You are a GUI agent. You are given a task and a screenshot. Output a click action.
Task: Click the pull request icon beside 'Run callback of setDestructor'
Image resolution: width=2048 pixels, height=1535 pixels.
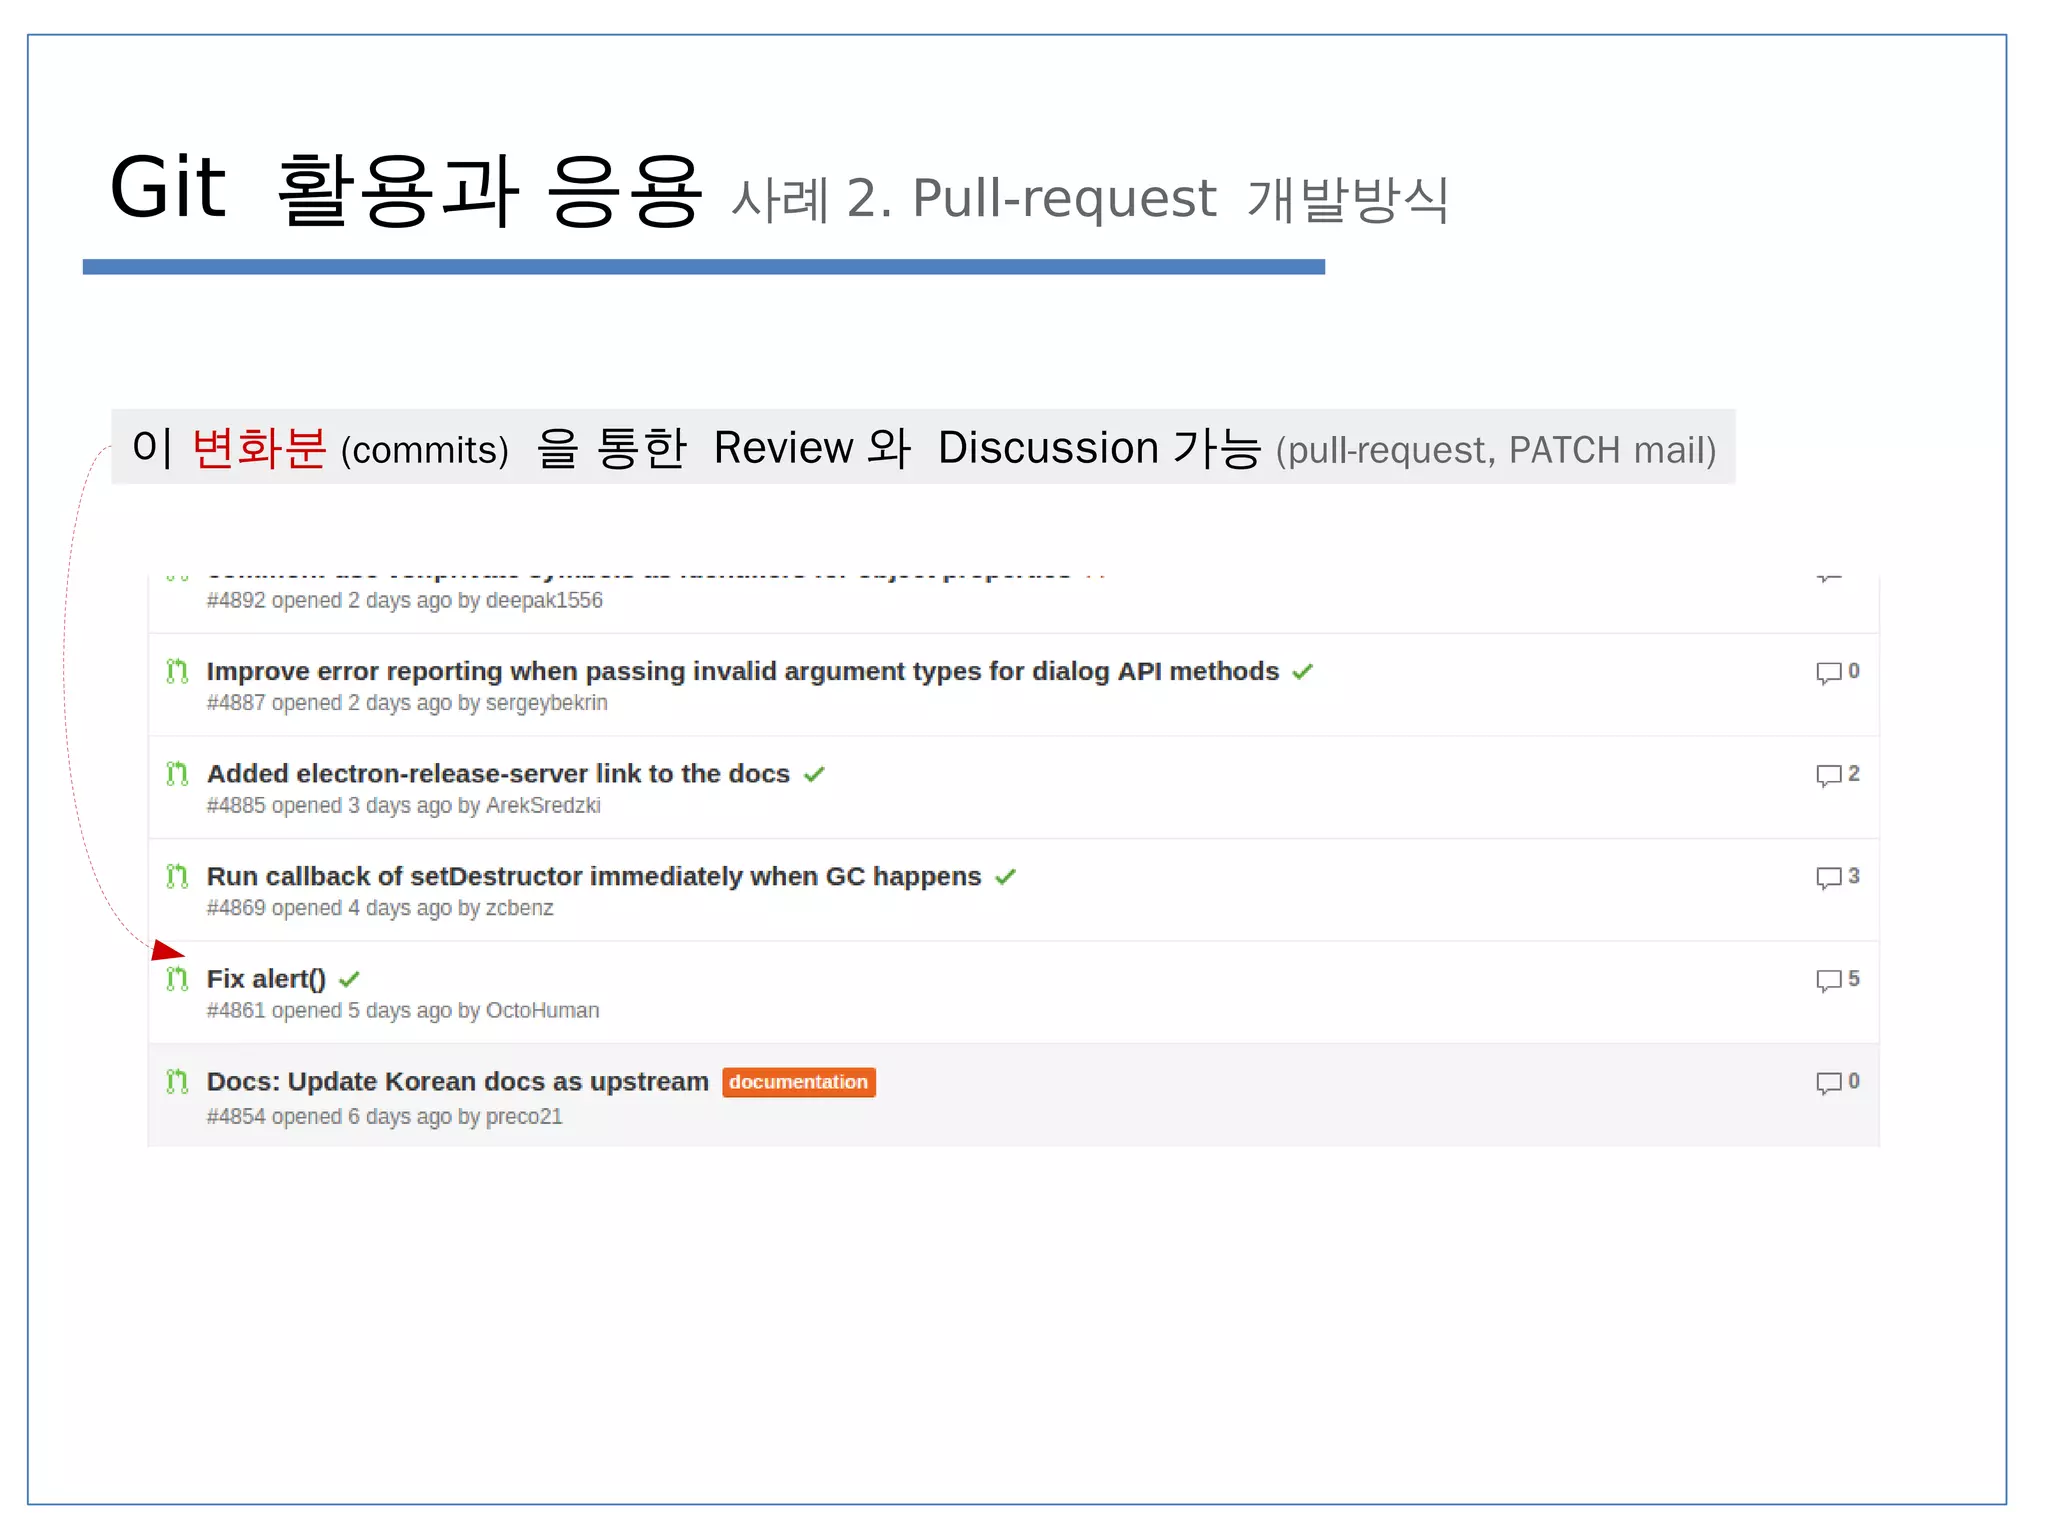(177, 877)
